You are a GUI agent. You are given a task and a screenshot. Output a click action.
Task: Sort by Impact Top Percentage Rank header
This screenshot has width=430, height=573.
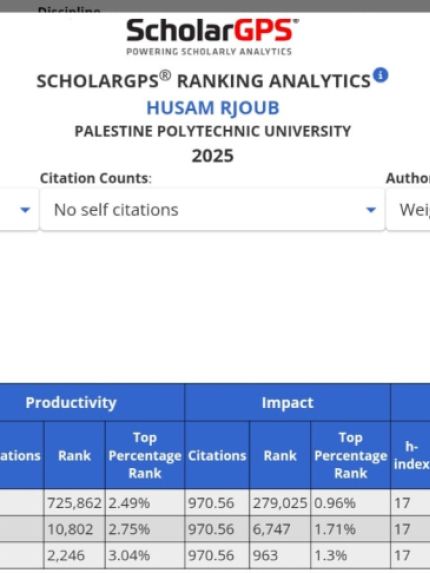click(x=350, y=455)
